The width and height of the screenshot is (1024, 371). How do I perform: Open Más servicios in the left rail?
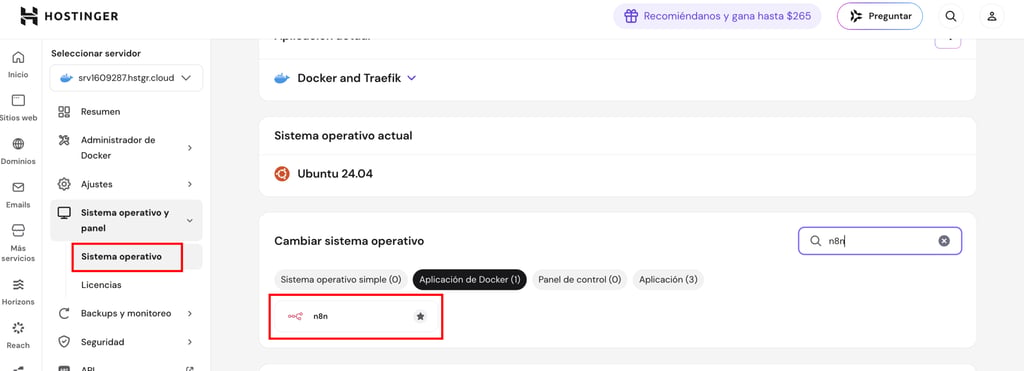tap(18, 243)
